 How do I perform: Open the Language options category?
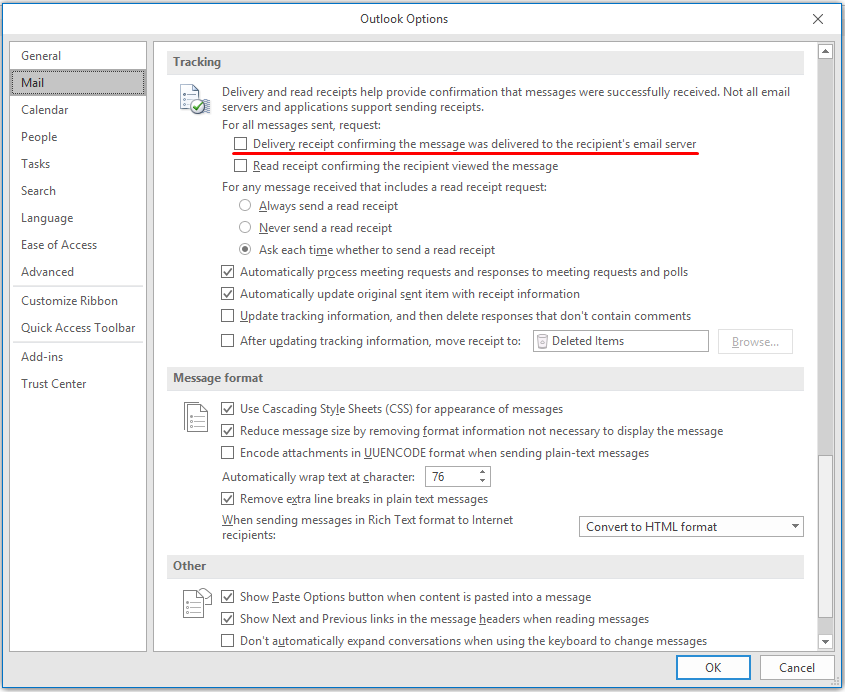(78, 218)
